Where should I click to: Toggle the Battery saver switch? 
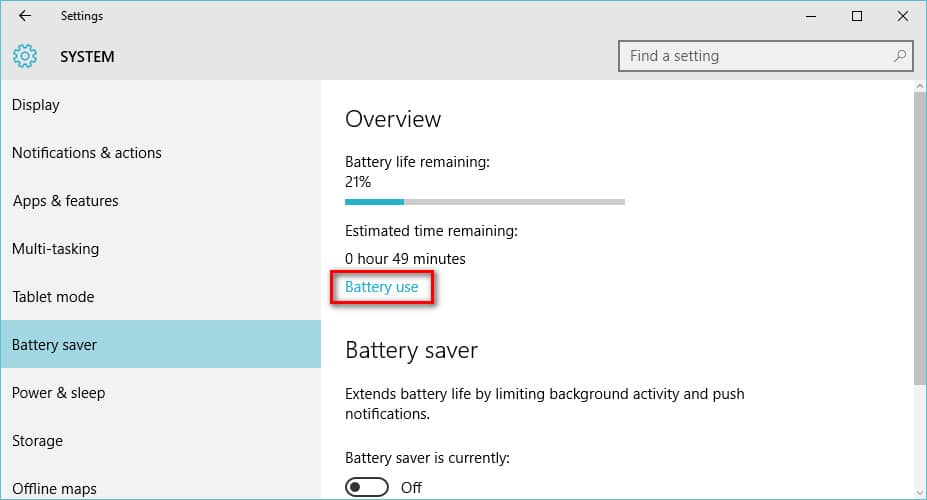click(365, 487)
